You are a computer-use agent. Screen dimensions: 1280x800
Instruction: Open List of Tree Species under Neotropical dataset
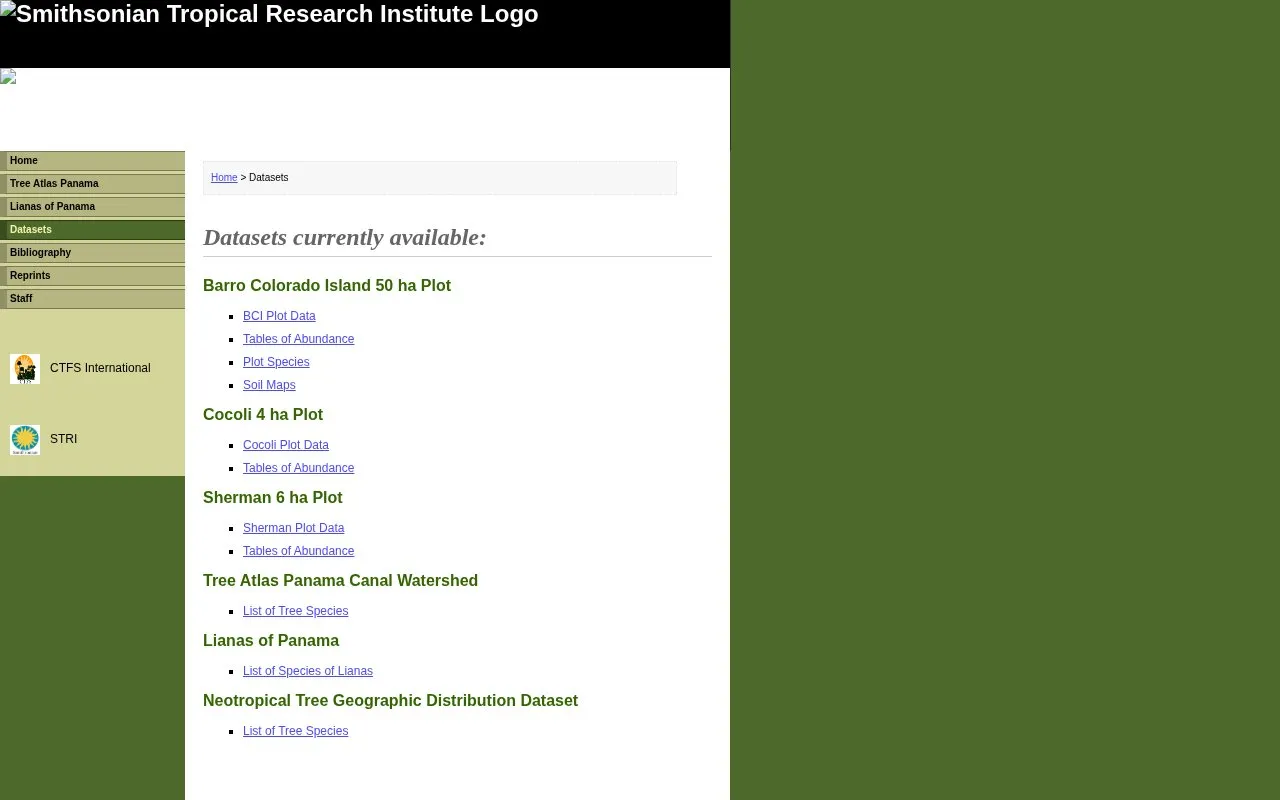click(295, 731)
